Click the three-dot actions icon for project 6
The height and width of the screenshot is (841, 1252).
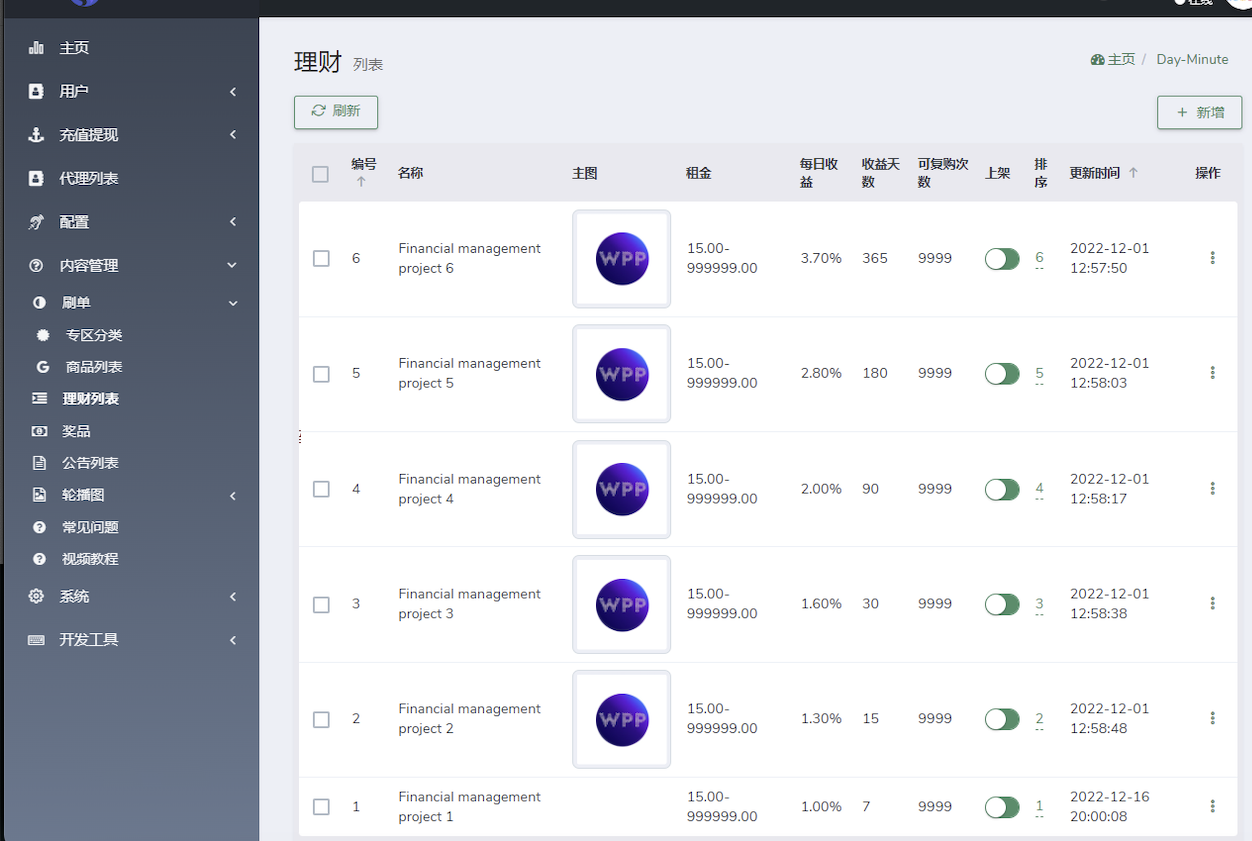point(1212,258)
